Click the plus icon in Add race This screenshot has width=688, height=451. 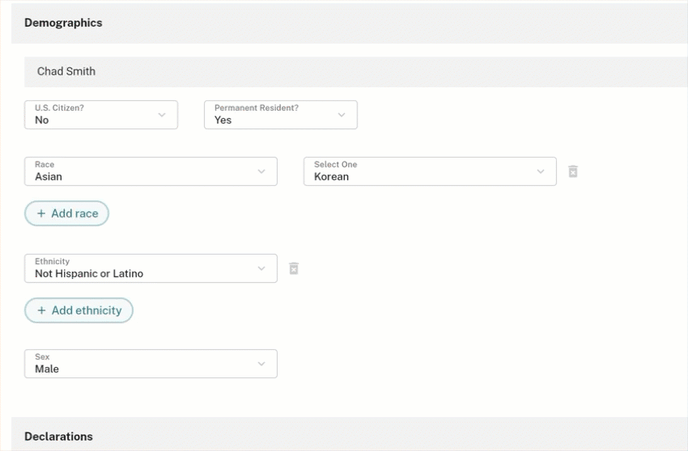pos(41,214)
